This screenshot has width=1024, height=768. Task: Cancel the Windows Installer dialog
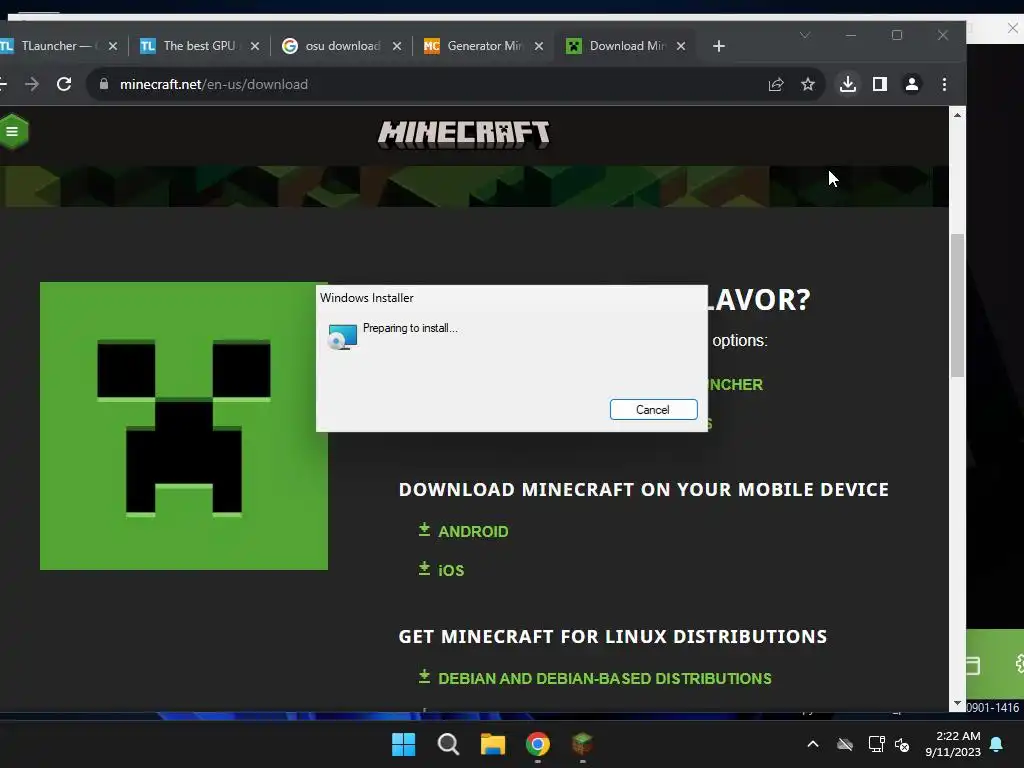(x=653, y=409)
